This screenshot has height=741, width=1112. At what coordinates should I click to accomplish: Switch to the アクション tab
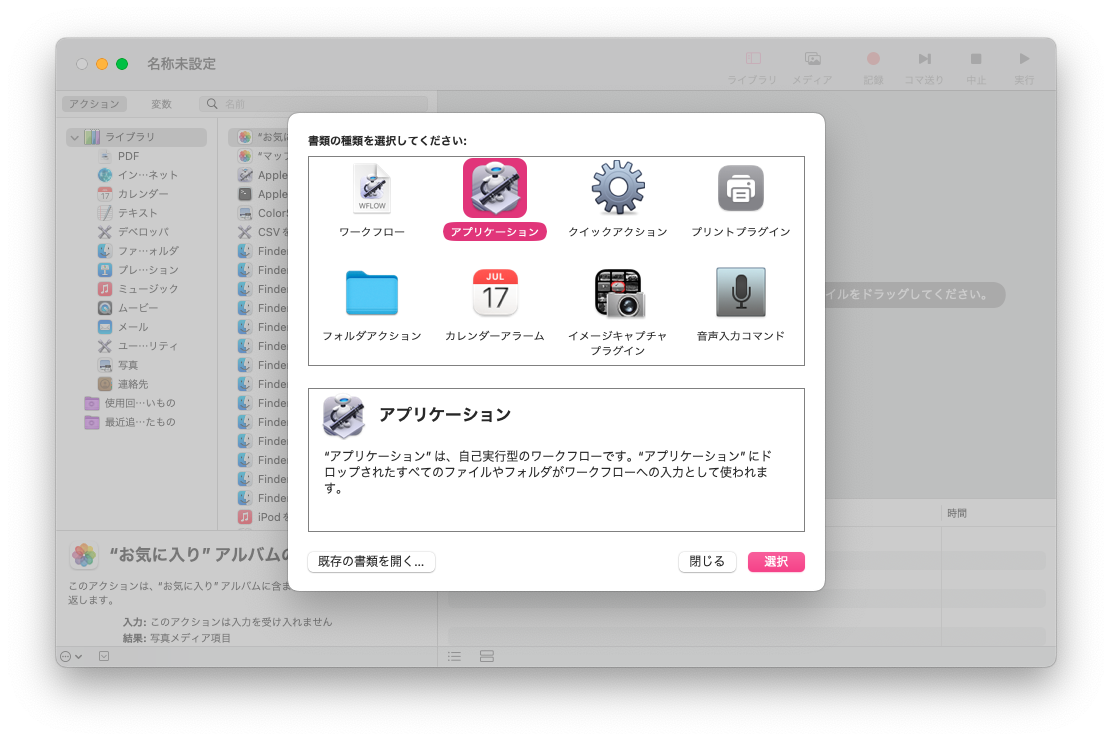pyautogui.click(x=94, y=104)
